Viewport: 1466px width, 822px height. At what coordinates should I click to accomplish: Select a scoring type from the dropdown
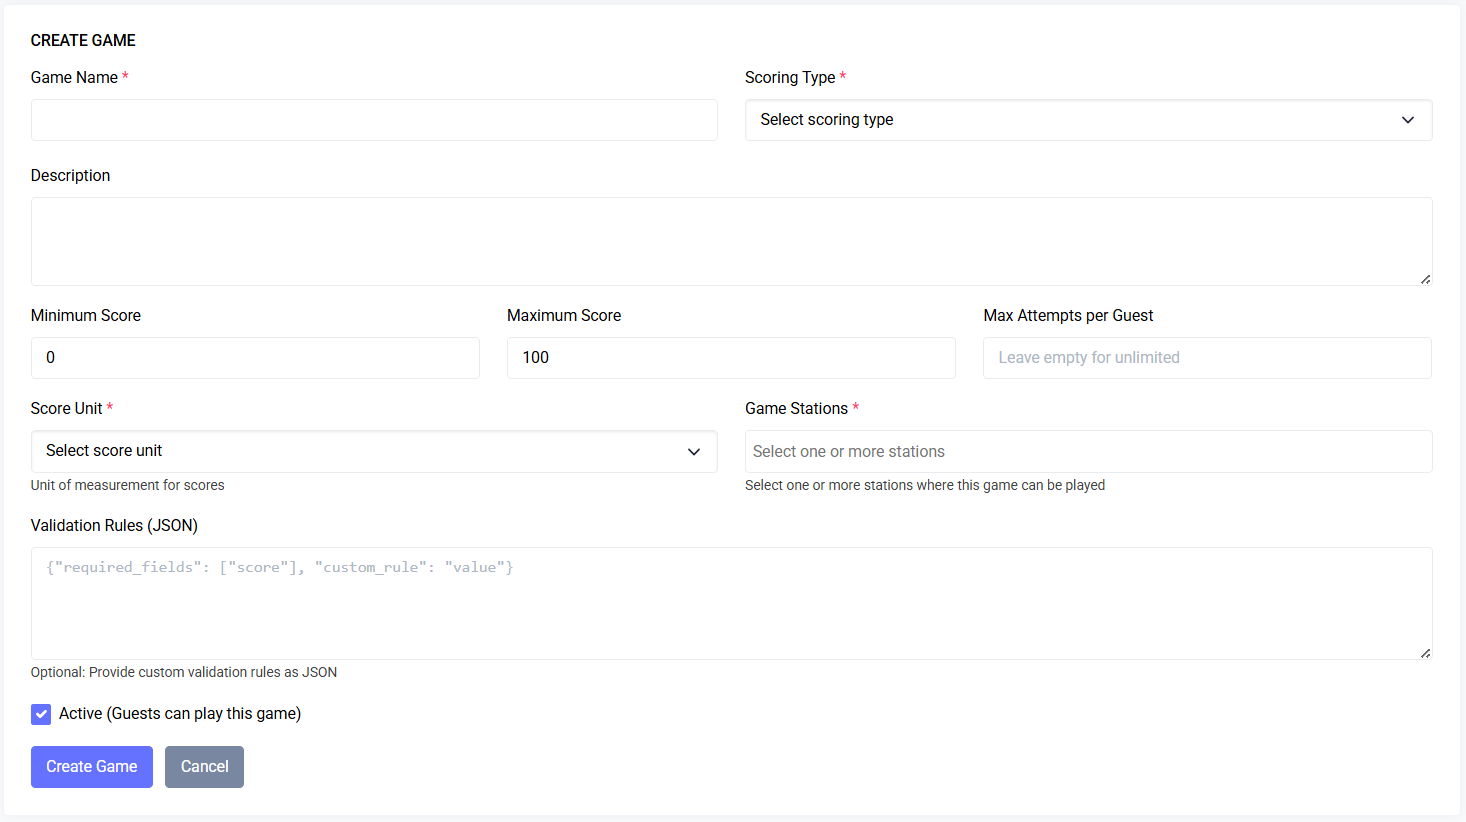click(1088, 120)
